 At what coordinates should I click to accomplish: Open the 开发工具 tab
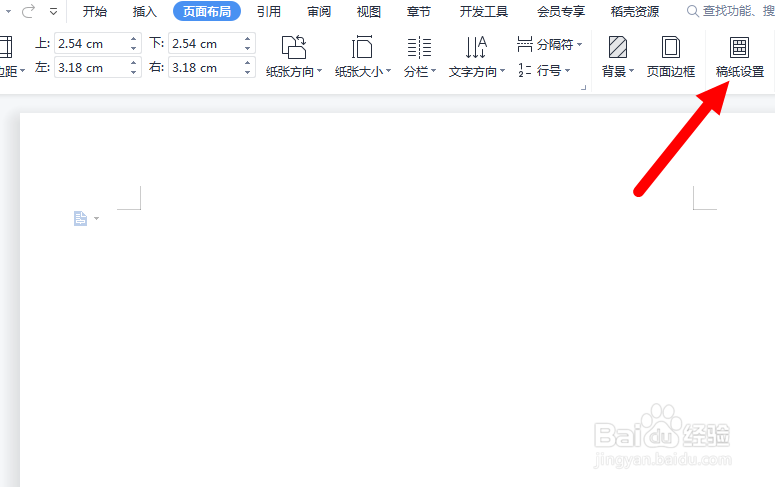coord(483,11)
